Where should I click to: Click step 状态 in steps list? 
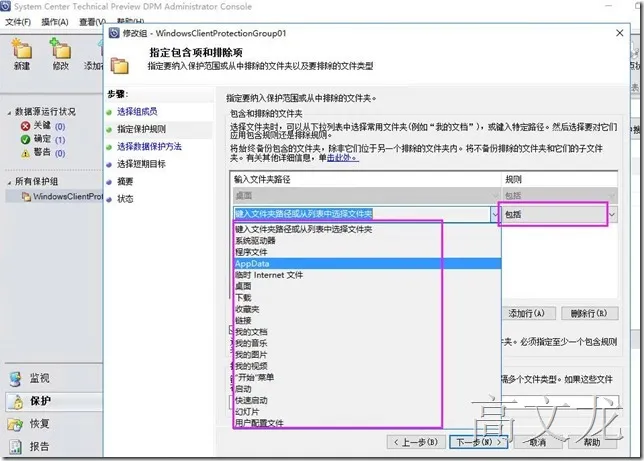[x=125, y=199]
